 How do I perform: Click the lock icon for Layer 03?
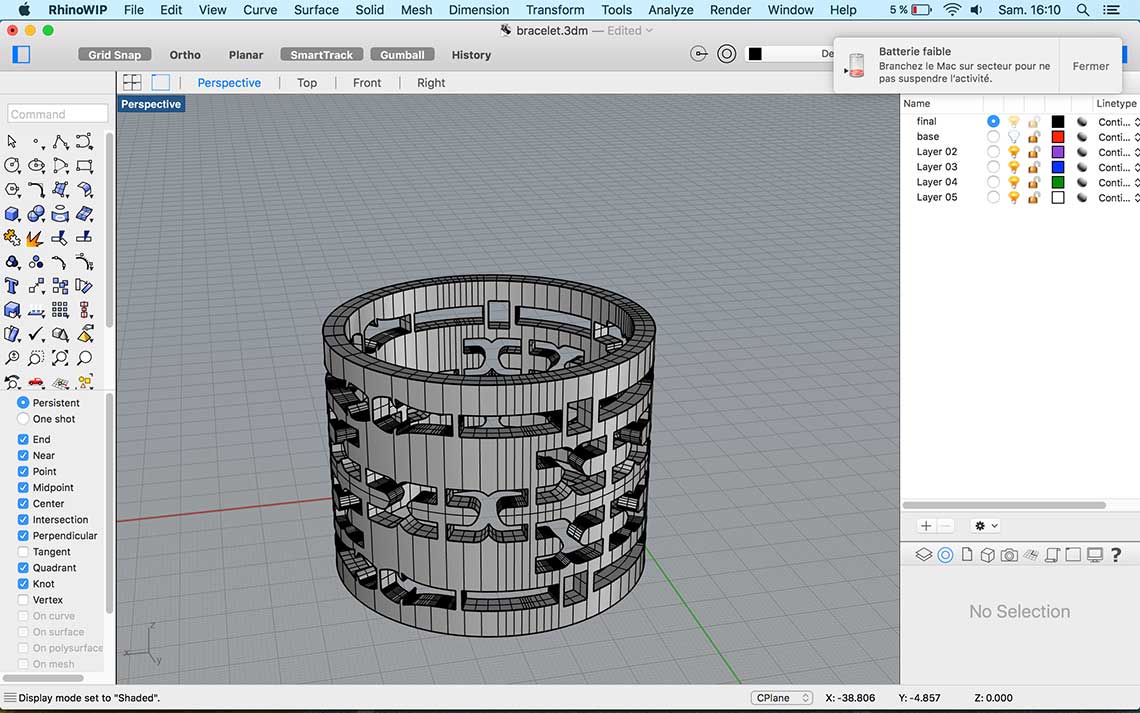(x=1033, y=167)
